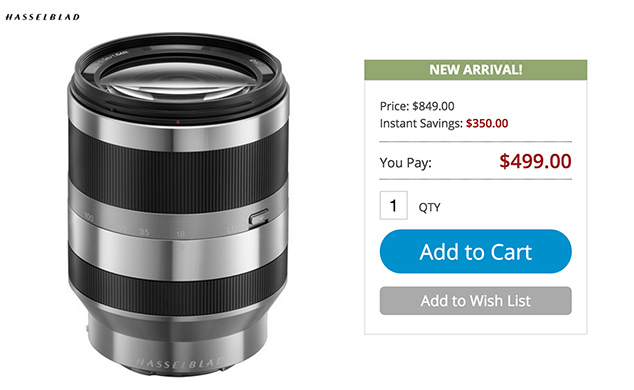
Task: Click the Instant Savings: label
Action: coord(421,123)
